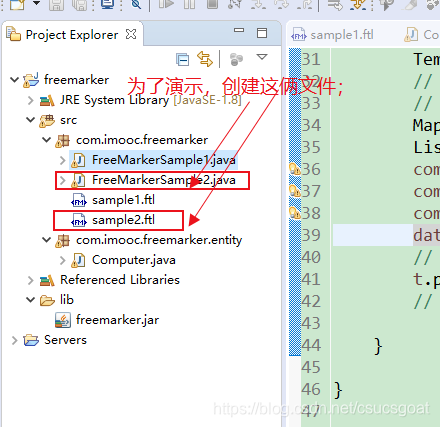Expand the Servers project
The width and height of the screenshot is (440, 427).
tap(14, 340)
